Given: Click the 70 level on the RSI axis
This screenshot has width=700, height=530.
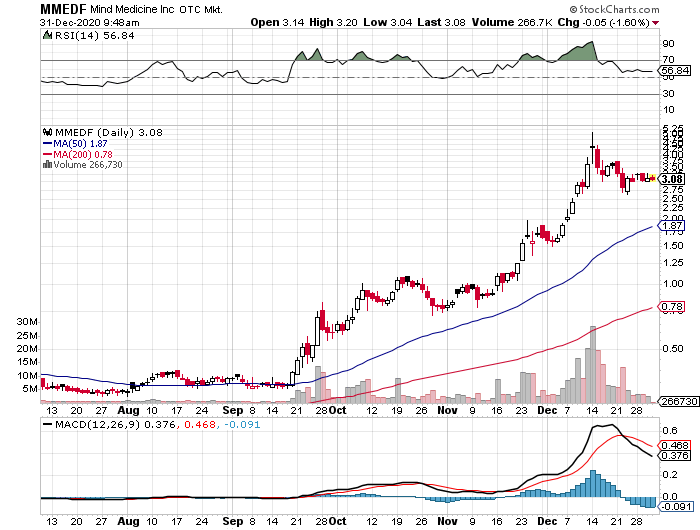Looking at the screenshot, I should (x=668, y=59).
